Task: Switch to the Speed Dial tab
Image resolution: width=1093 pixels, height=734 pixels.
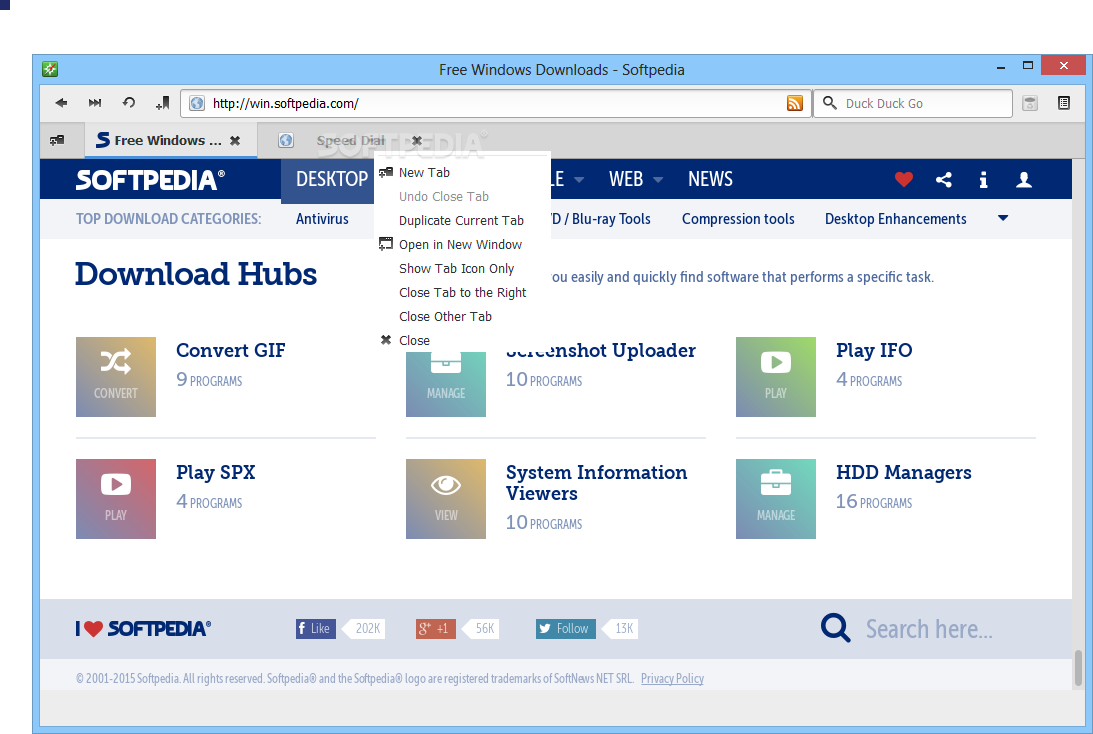Action: click(351, 141)
